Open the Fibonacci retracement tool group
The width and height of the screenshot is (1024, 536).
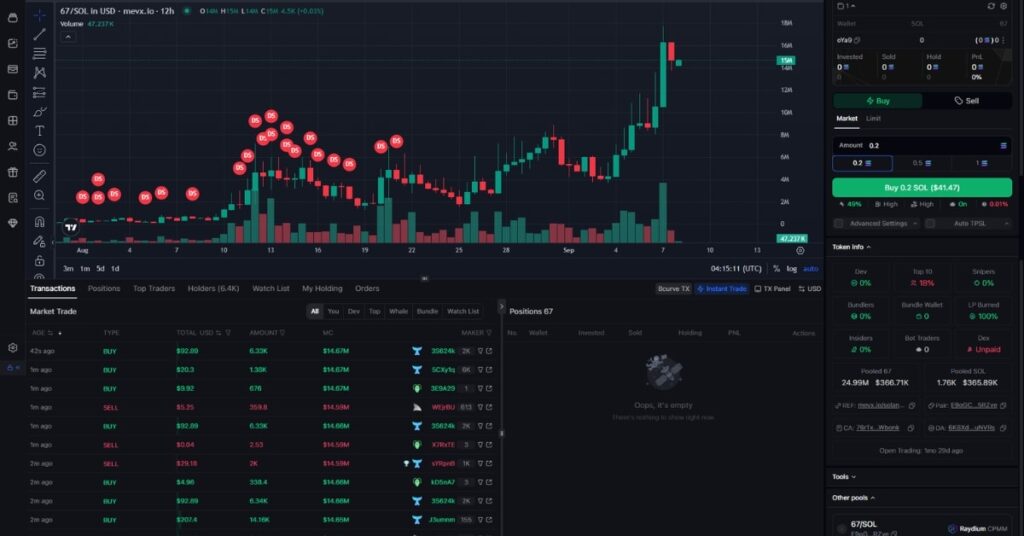(40, 54)
